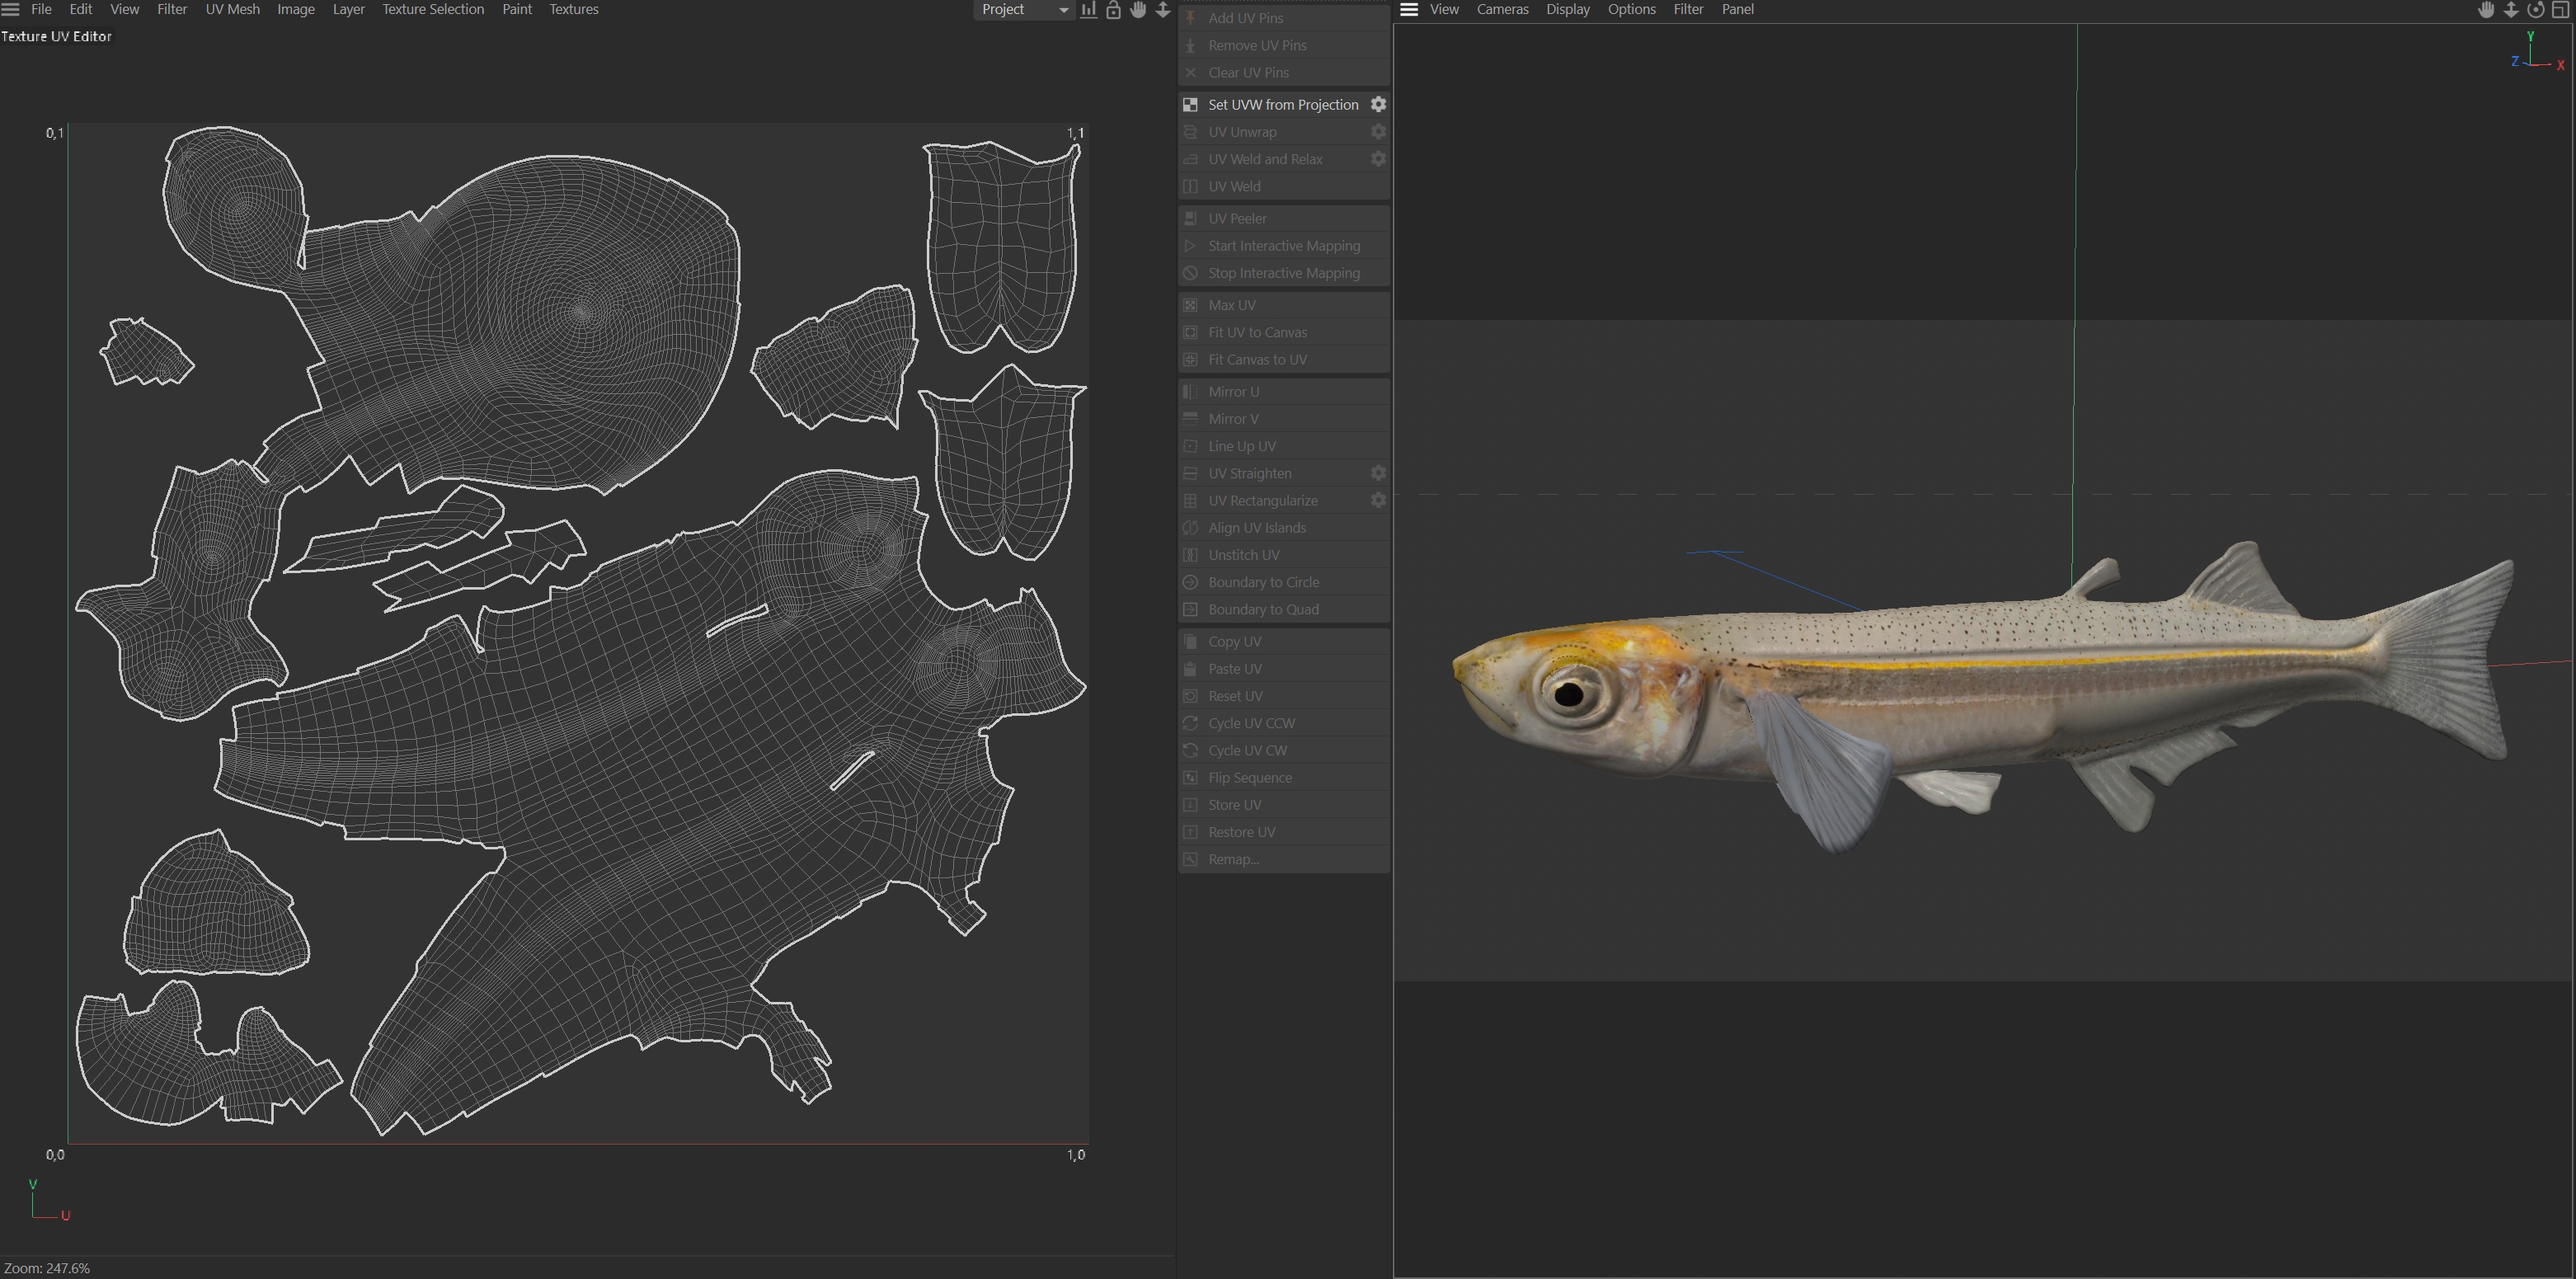Click the viewport dolly zoom arrows icon

(x=2511, y=10)
